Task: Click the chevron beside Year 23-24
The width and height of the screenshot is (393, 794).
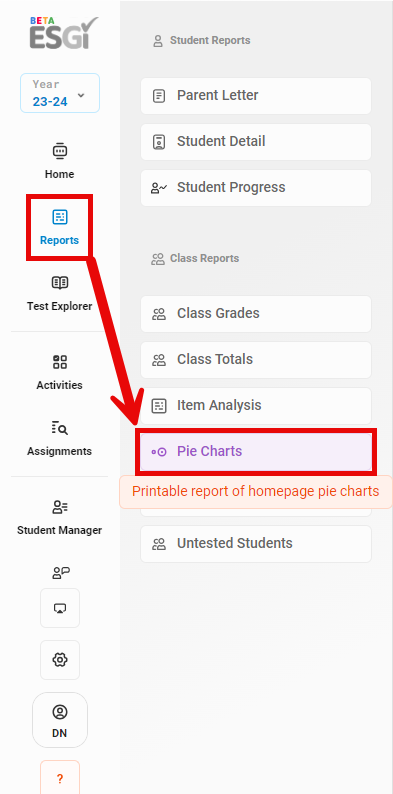Action: pos(81,95)
